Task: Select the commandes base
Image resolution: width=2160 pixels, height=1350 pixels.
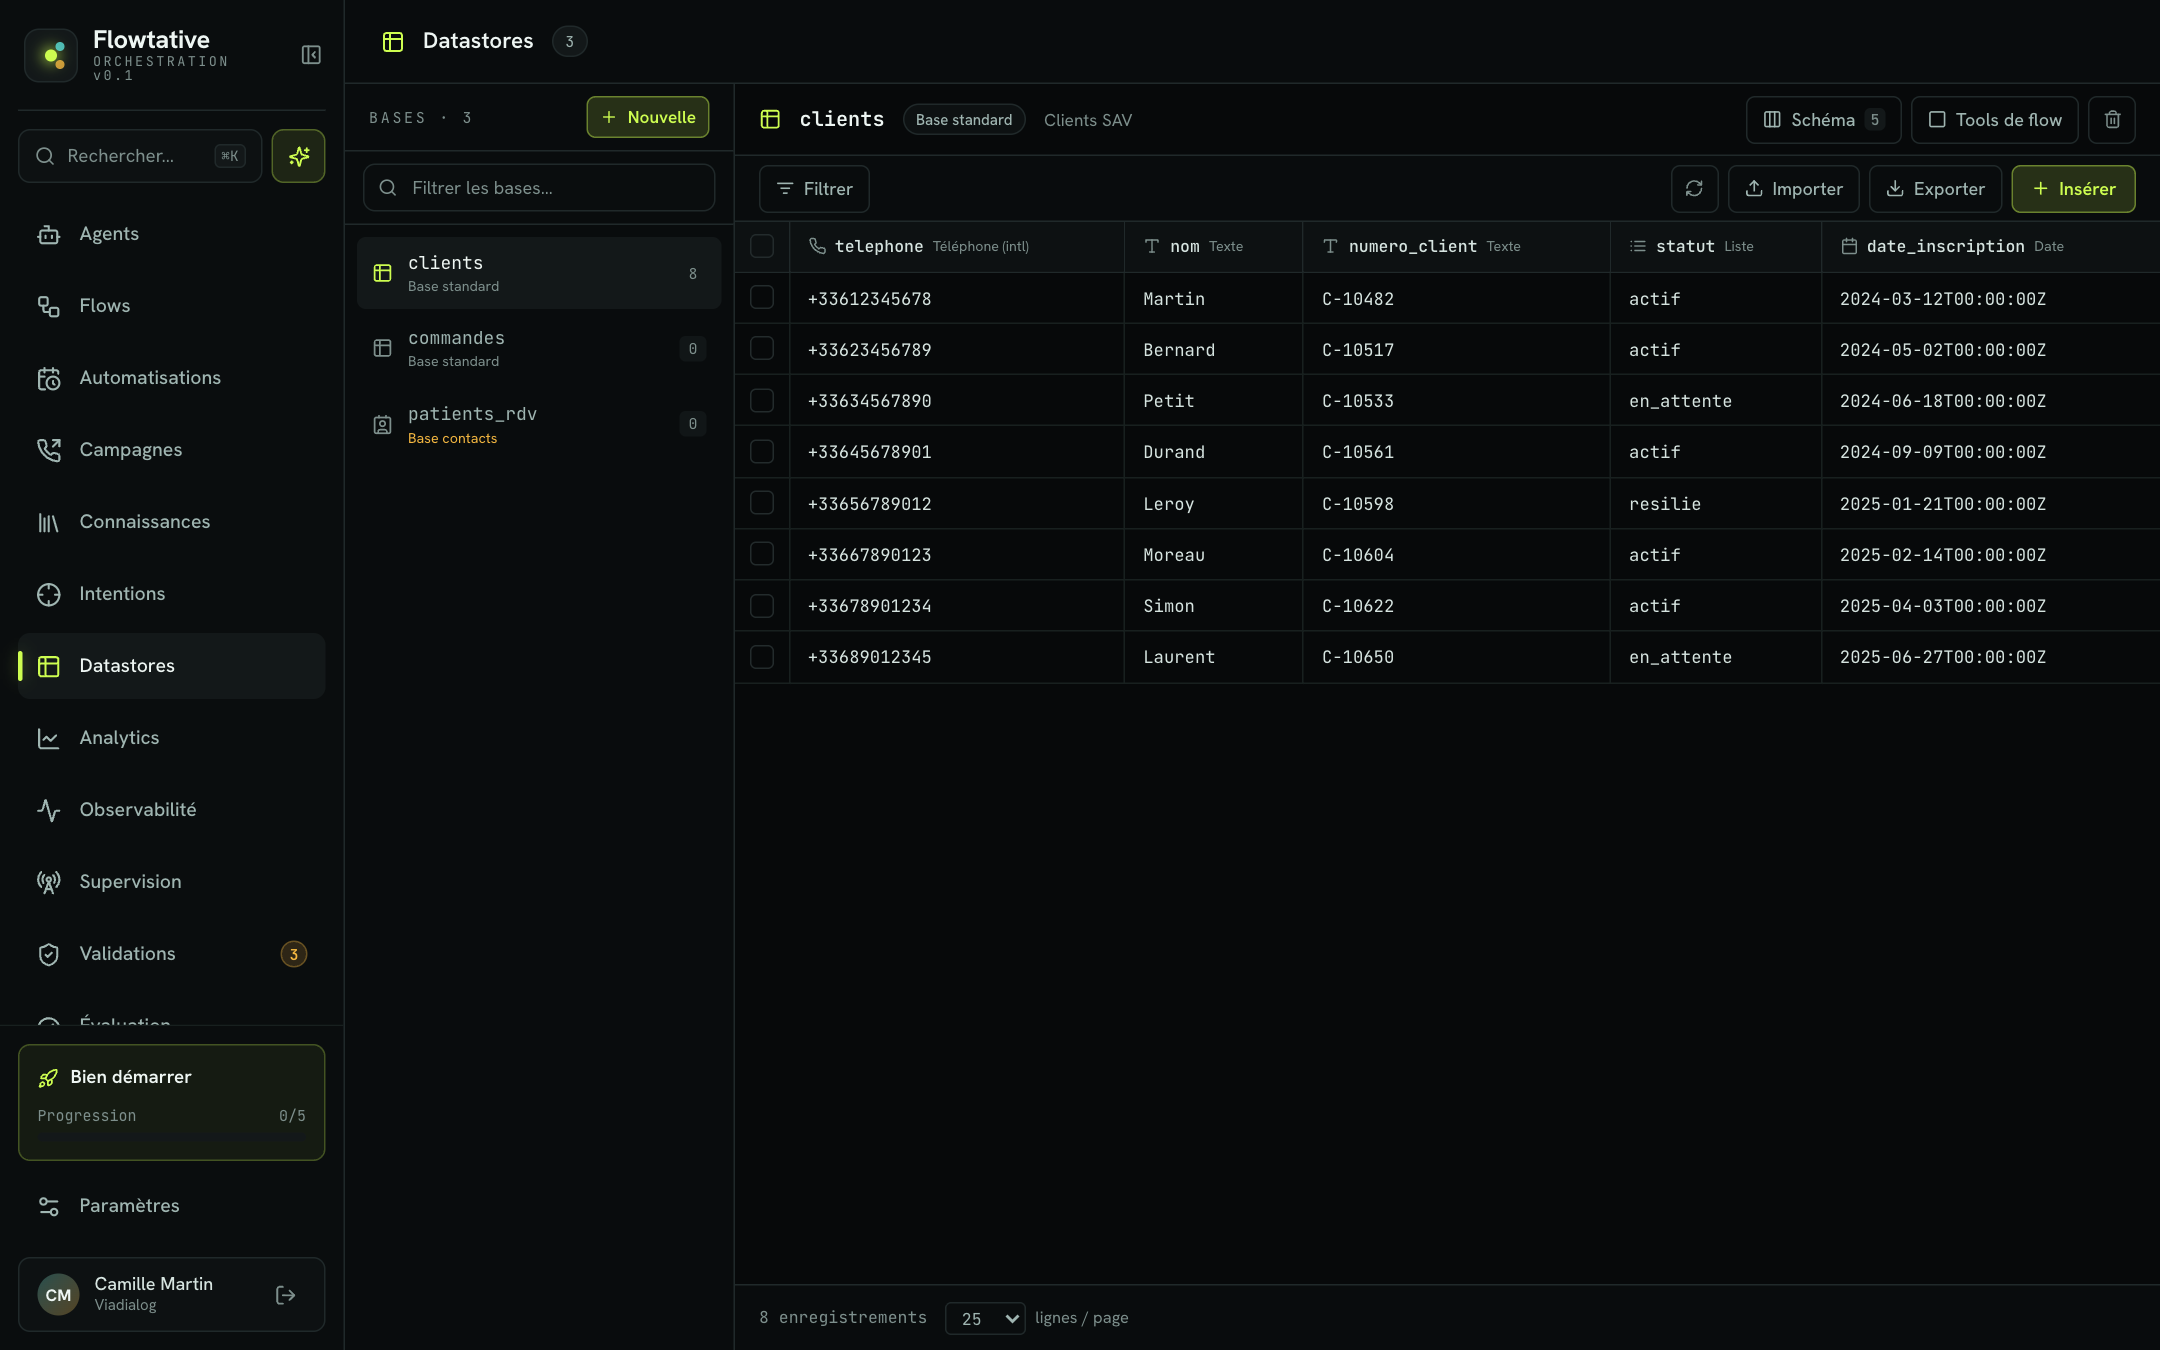Action: coord(539,349)
